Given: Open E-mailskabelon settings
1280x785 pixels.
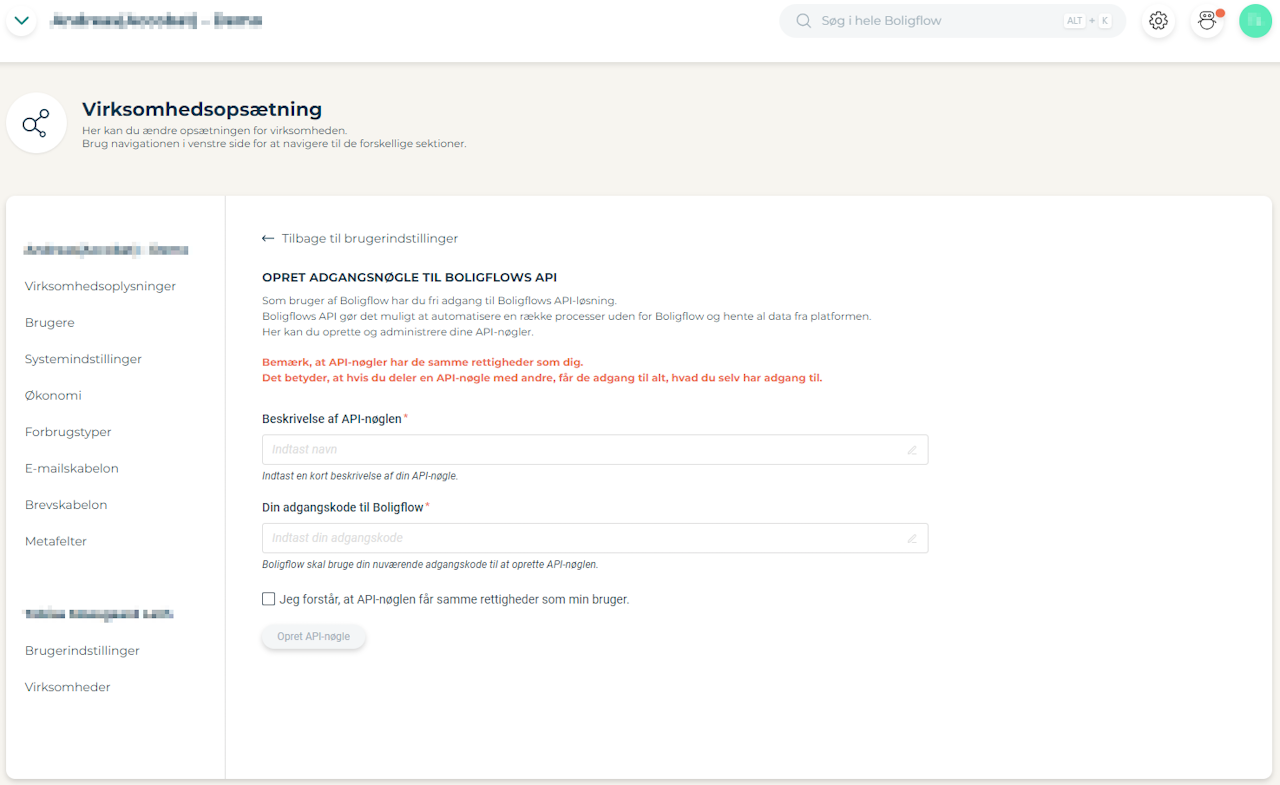Looking at the screenshot, I should 72,468.
